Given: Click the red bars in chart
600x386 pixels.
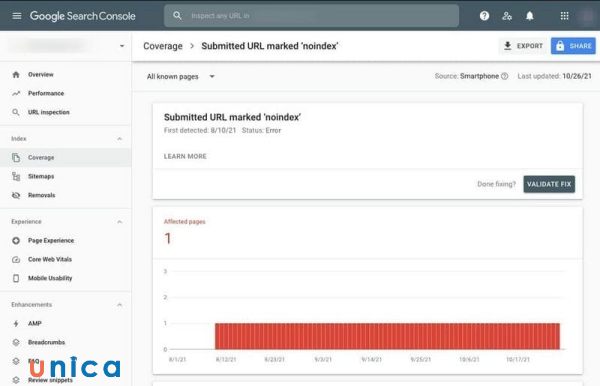Looking at the screenshot, I should pos(387,336).
